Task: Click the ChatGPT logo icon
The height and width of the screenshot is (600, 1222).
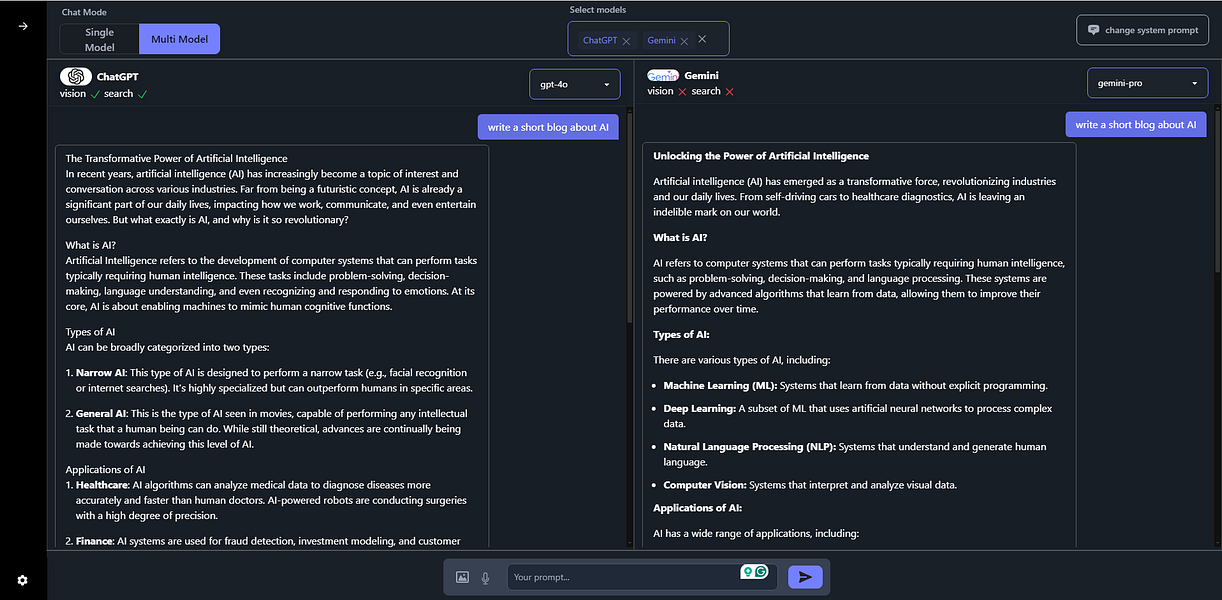Action: point(75,76)
